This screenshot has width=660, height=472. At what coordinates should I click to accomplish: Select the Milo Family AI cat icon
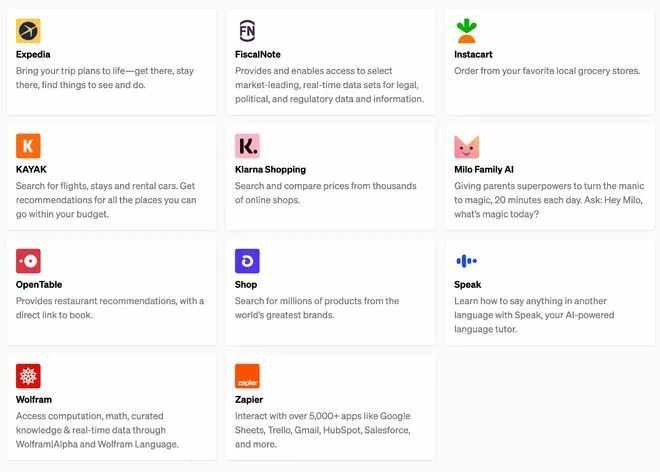tap(466, 147)
